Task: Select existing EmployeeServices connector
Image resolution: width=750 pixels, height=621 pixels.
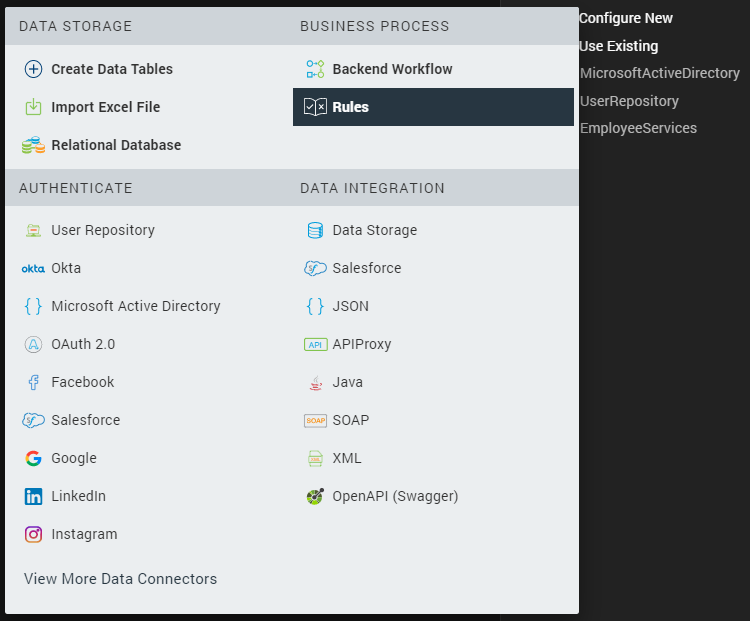Action: pyautogui.click(x=638, y=128)
